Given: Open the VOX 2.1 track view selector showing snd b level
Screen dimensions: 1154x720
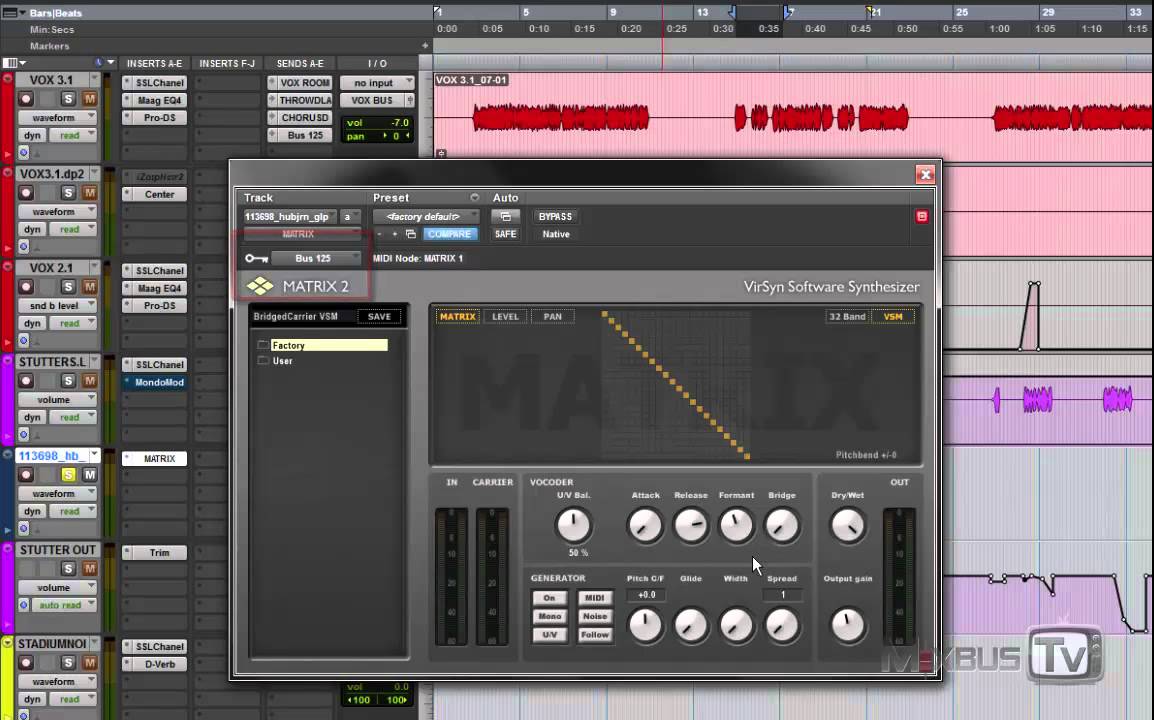Looking at the screenshot, I should point(57,306).
